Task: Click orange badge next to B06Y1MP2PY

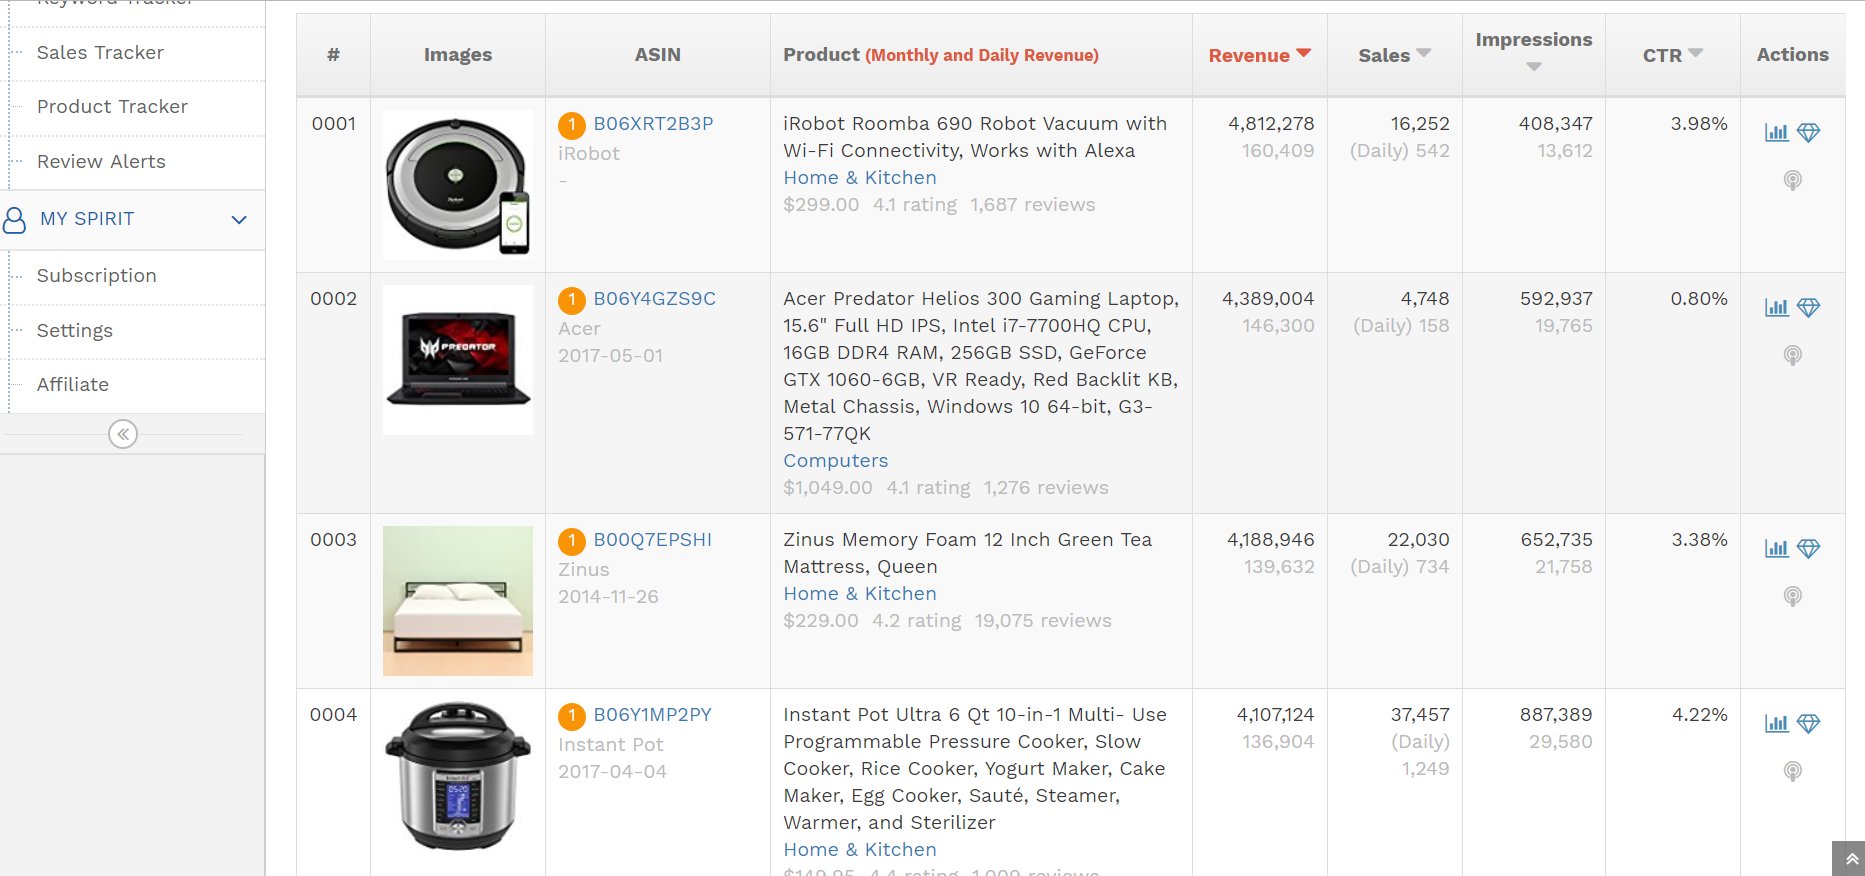Action: pos(571,716)
